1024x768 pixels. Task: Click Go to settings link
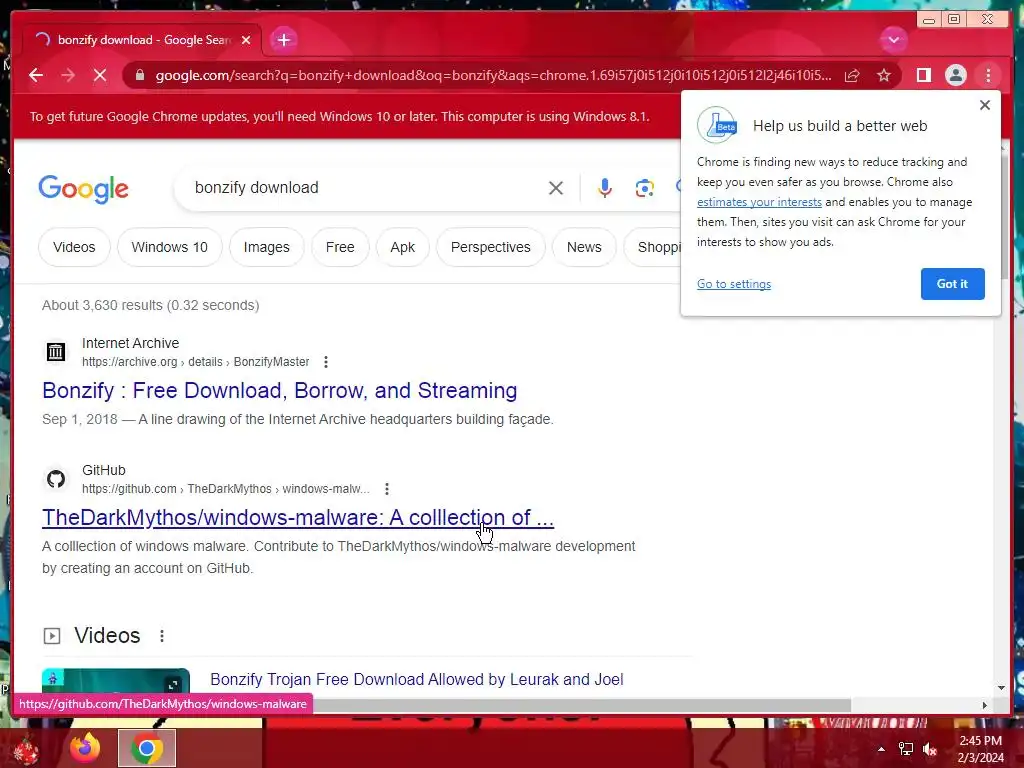pos(734,284)
